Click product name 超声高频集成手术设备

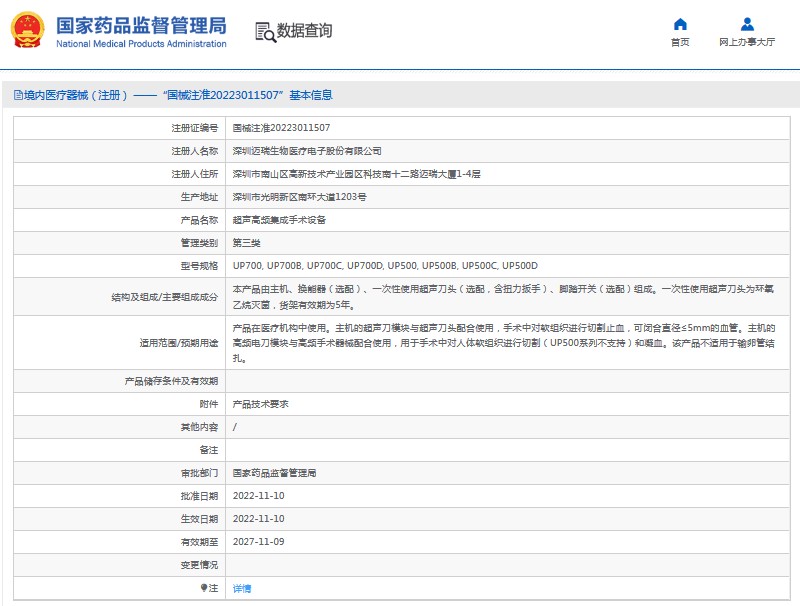[x=279, y=220]
